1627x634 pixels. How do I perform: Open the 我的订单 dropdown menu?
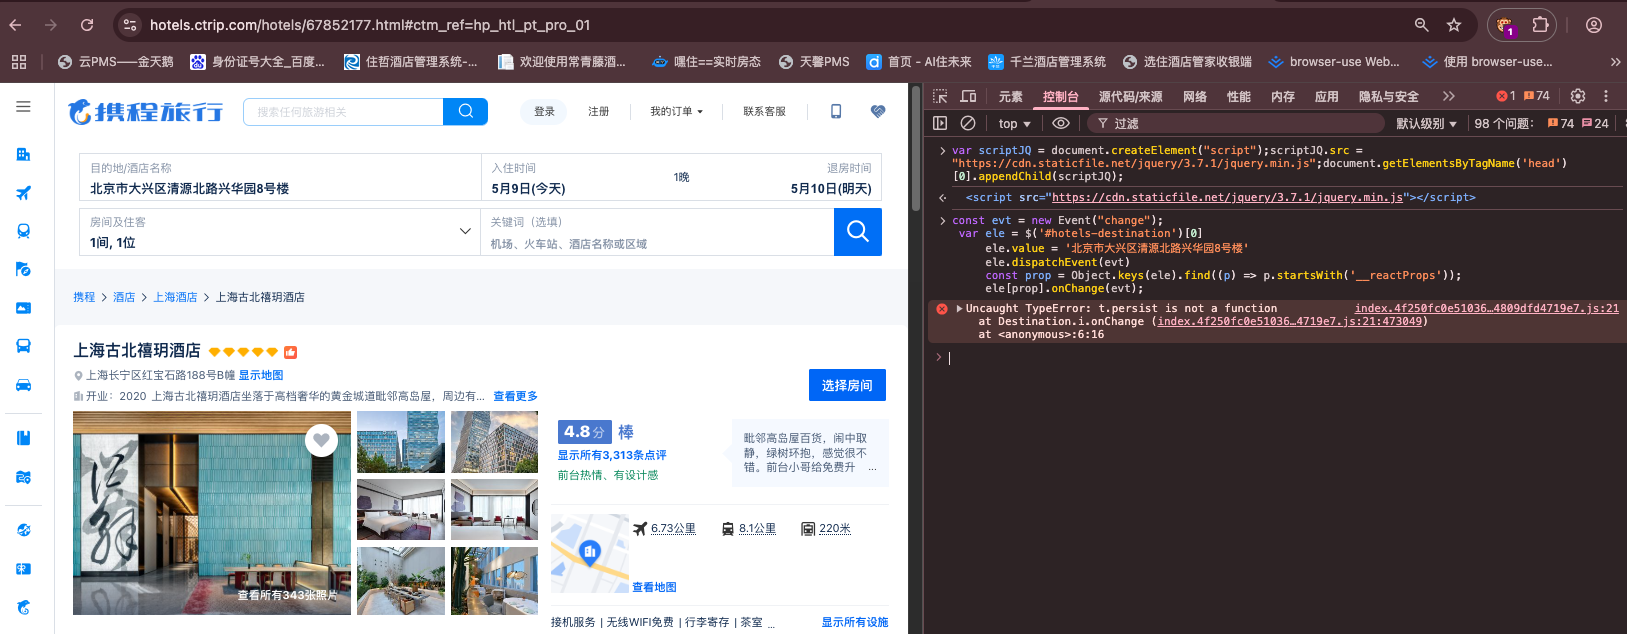pos(676,111)
